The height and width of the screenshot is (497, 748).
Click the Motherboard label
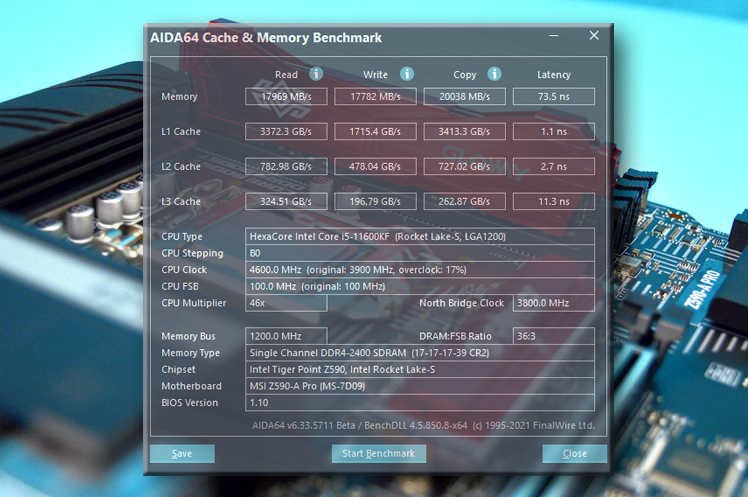191,386
